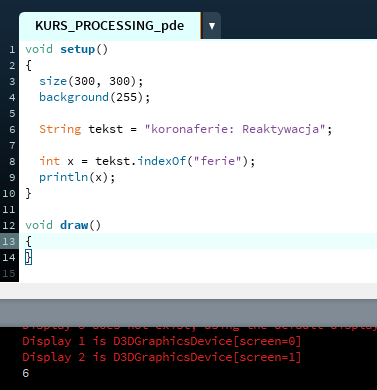The image size is (377, 390).
Task: Click the indexOf method call
Action: tap(162, 161)
